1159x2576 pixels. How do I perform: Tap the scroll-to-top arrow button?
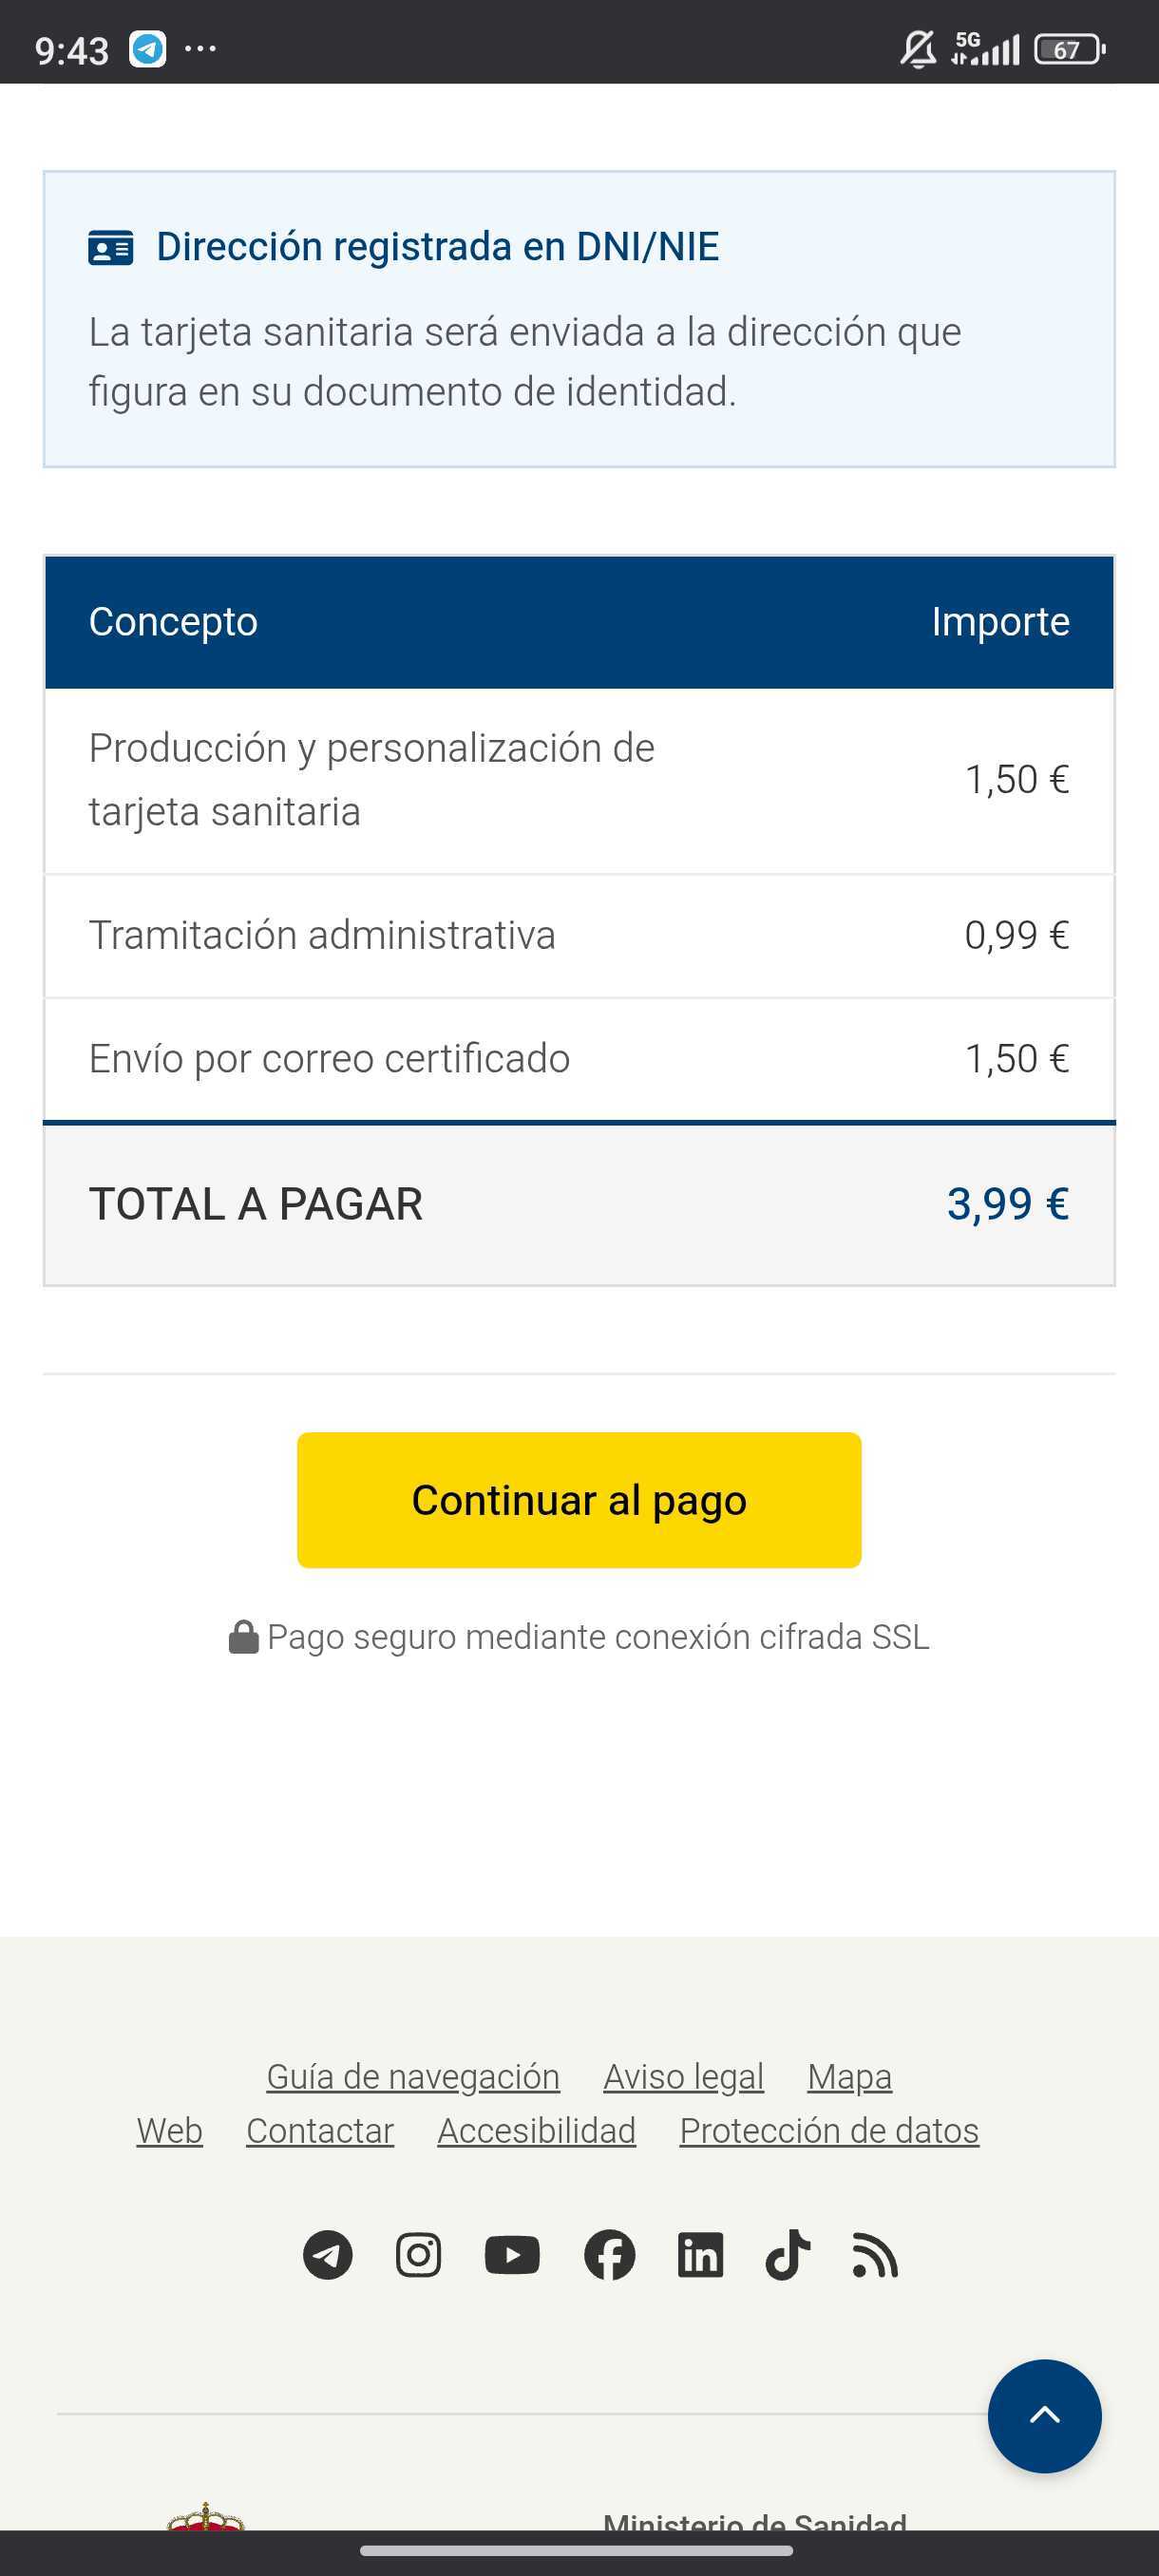click(x=1044, y=2416)
